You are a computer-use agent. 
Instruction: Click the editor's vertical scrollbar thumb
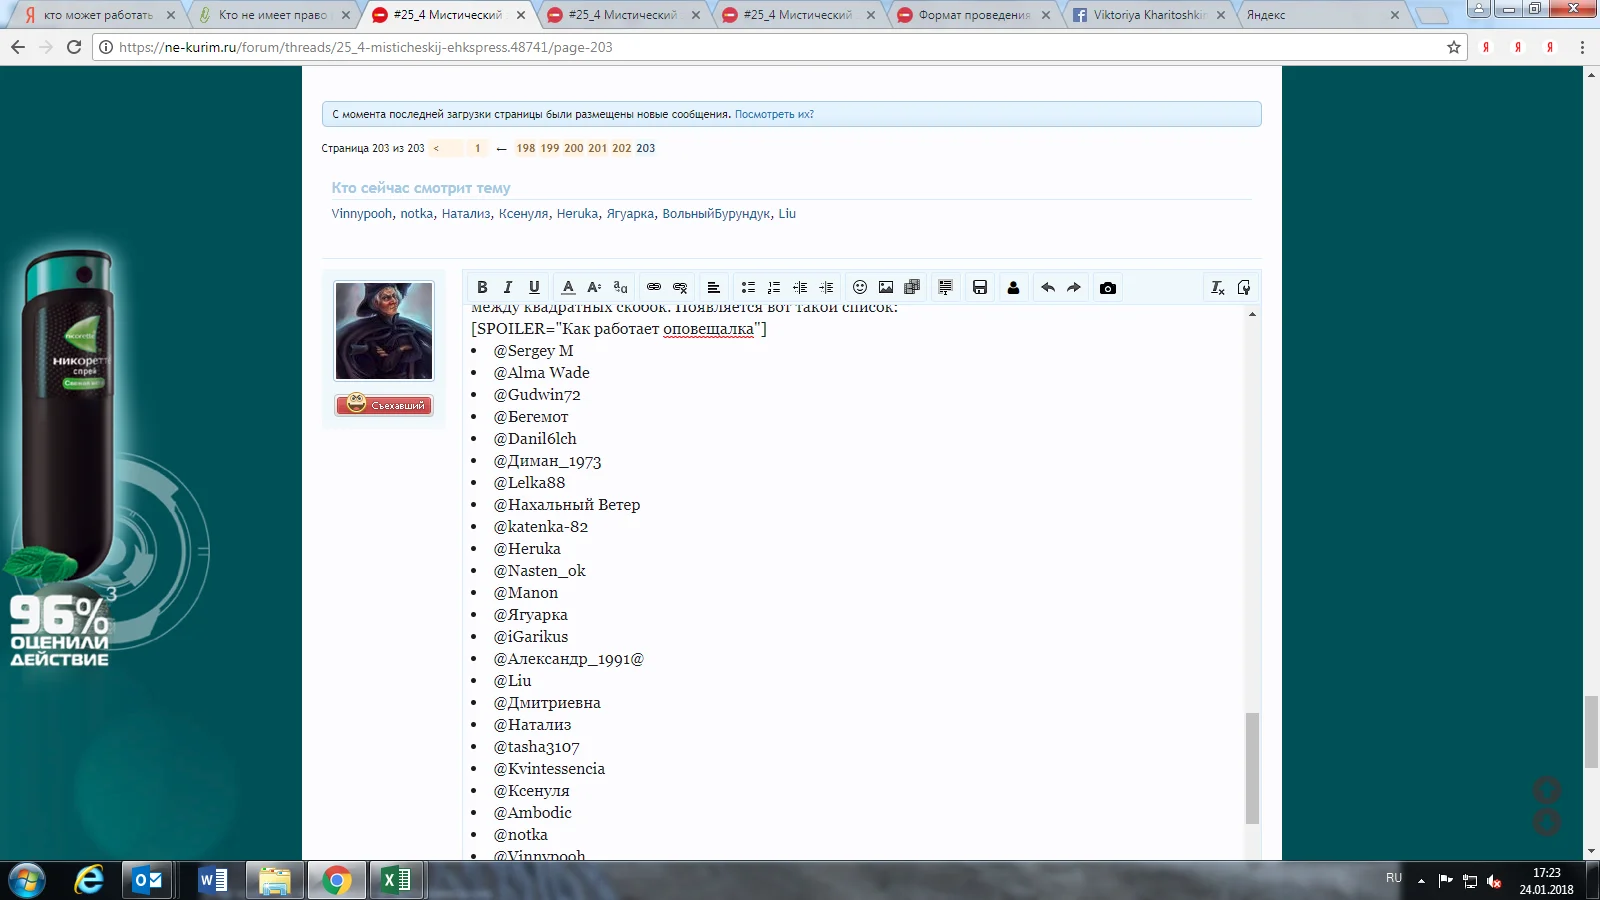tap(1252, 768)
